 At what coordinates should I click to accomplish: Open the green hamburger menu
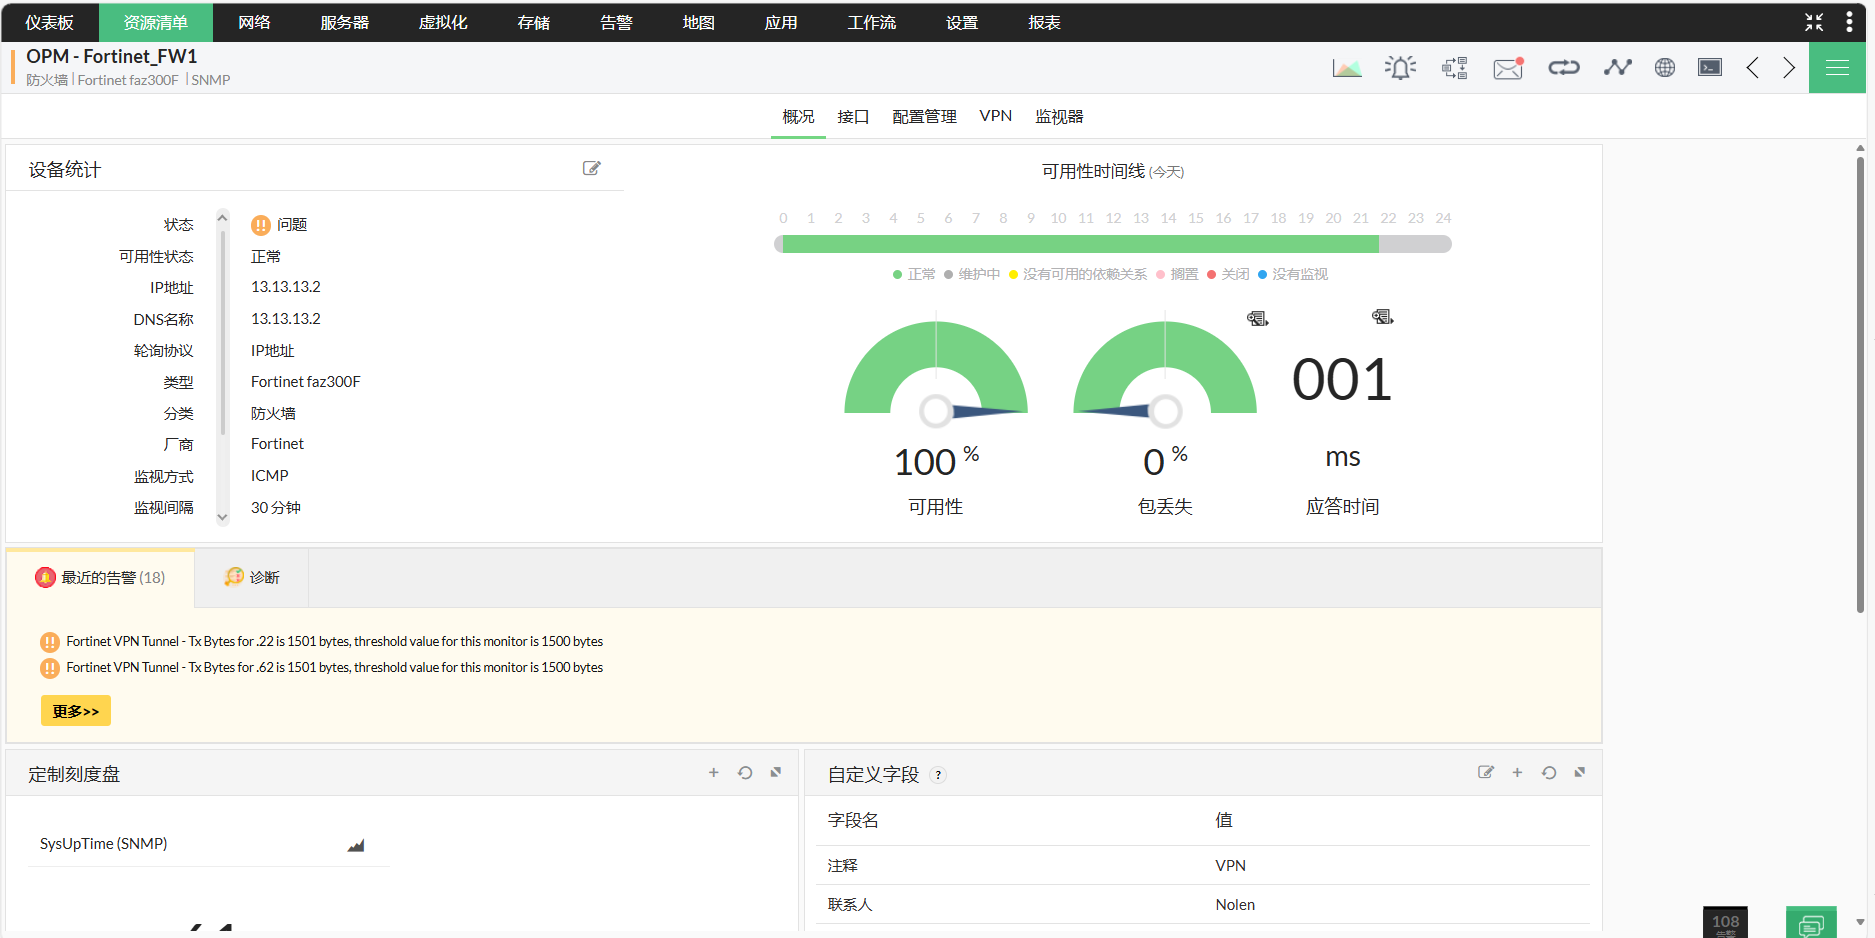(1836, 68)
